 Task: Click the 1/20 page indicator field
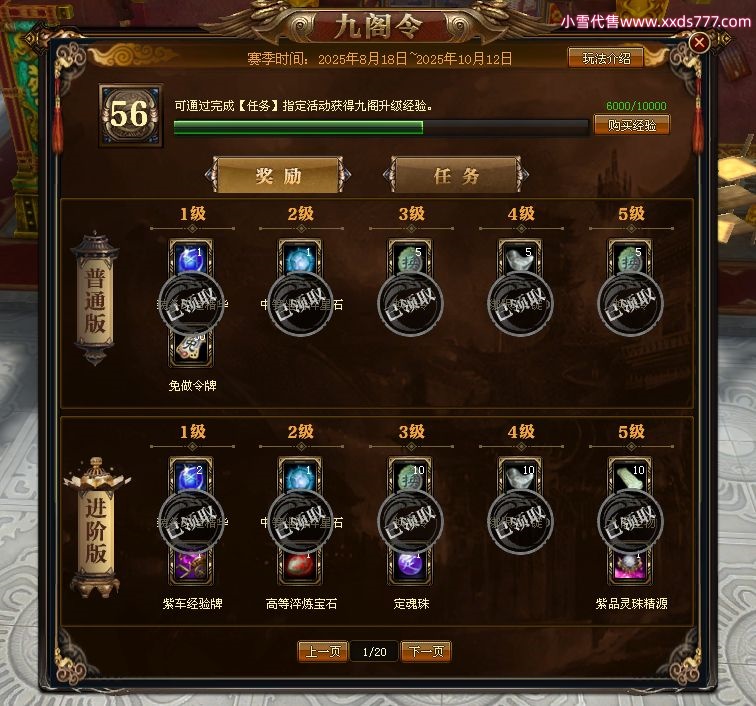click(x=374, y=652)
